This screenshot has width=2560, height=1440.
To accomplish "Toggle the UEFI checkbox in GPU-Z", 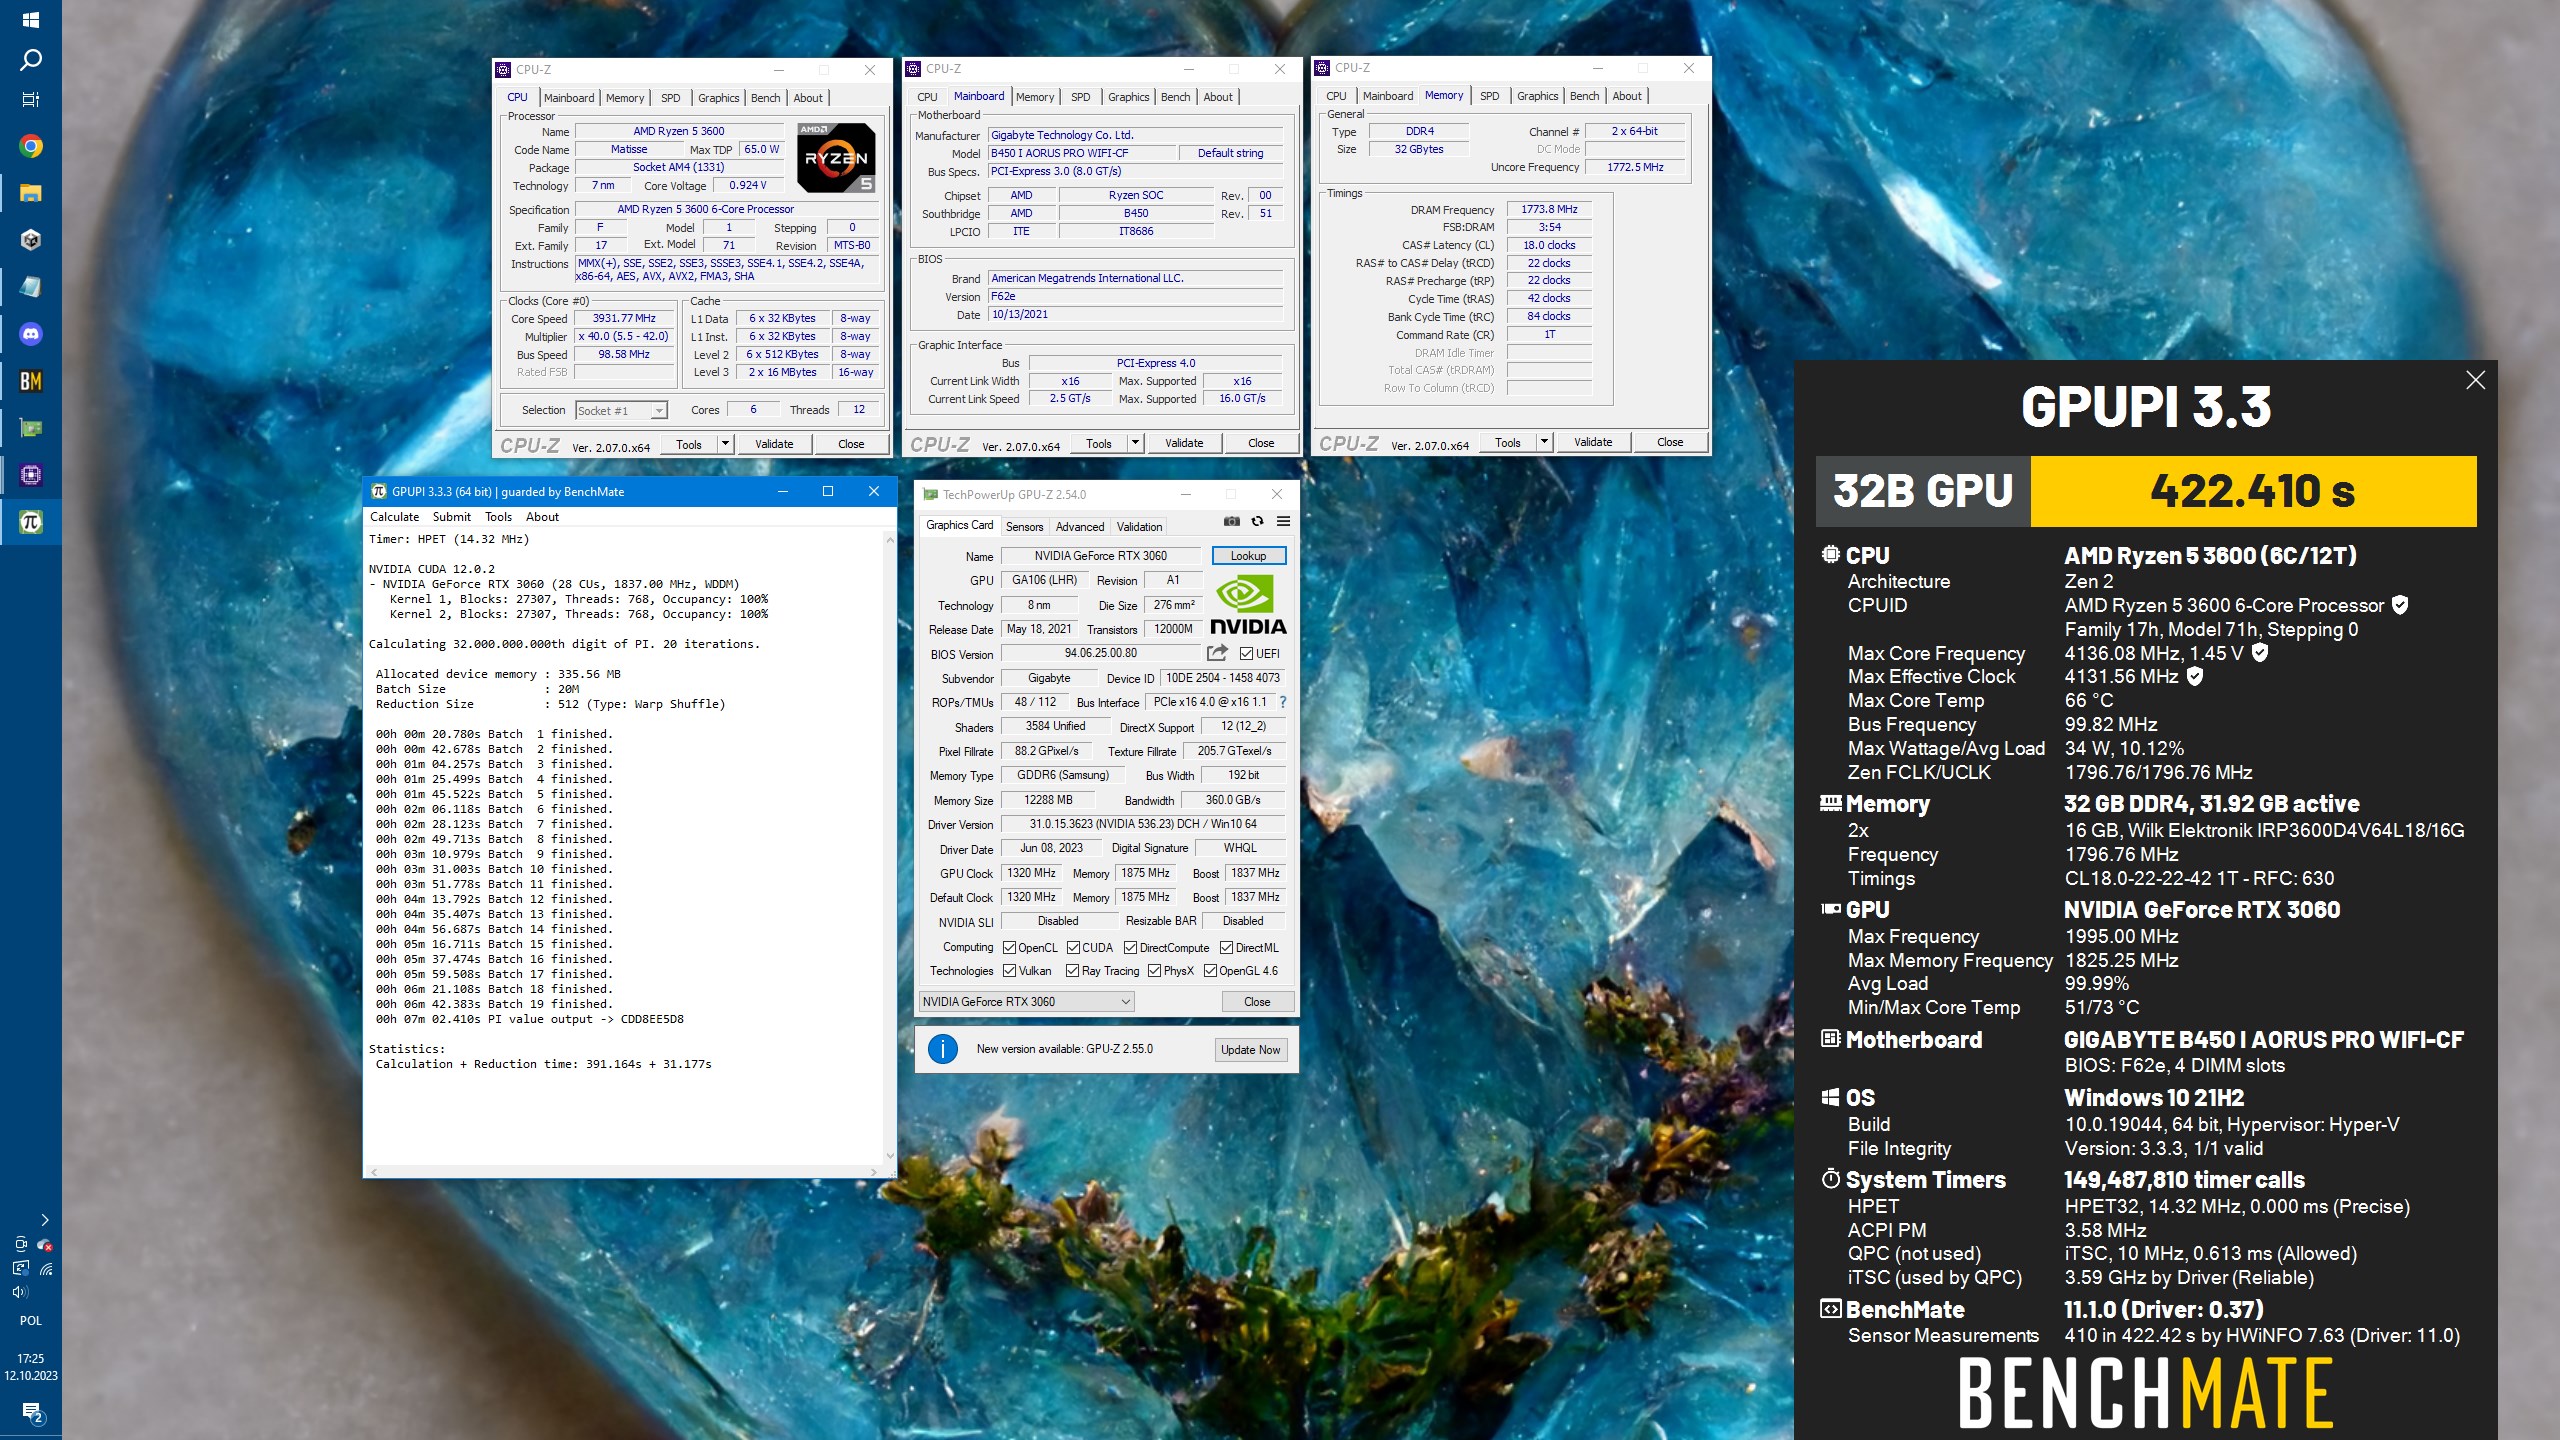I will 1246,654.
